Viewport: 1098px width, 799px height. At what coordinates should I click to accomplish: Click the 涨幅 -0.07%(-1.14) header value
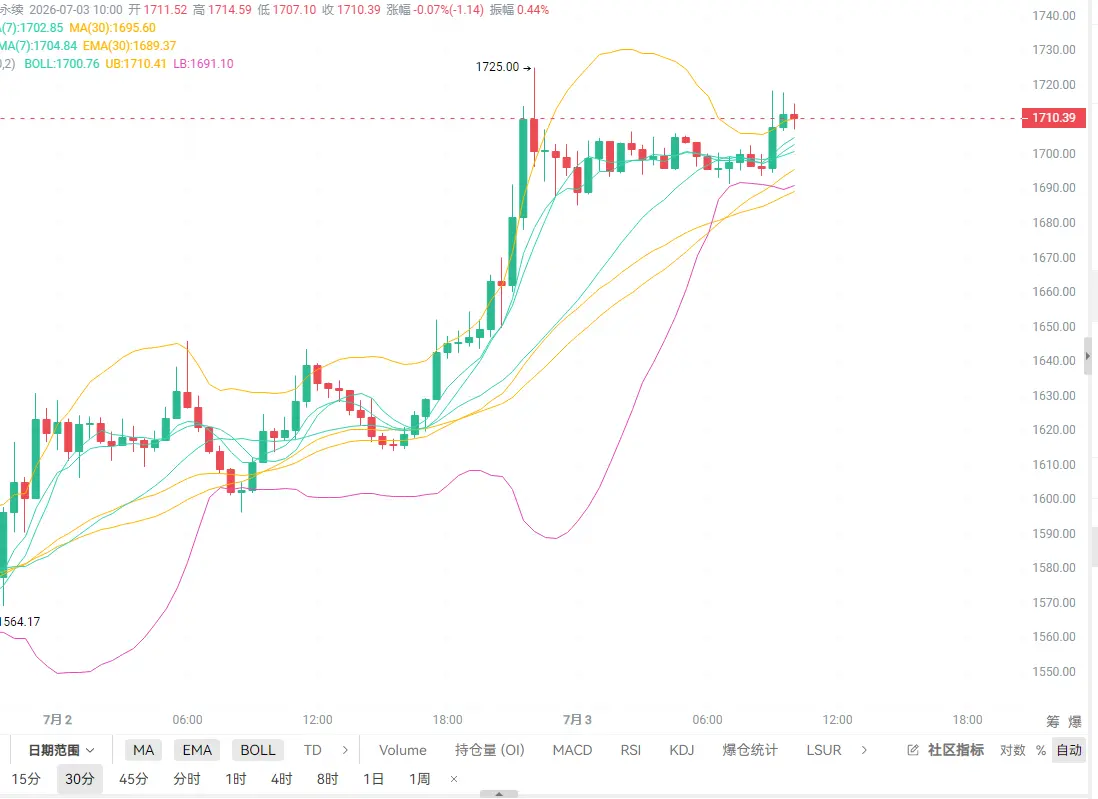[x=435, y=10]
